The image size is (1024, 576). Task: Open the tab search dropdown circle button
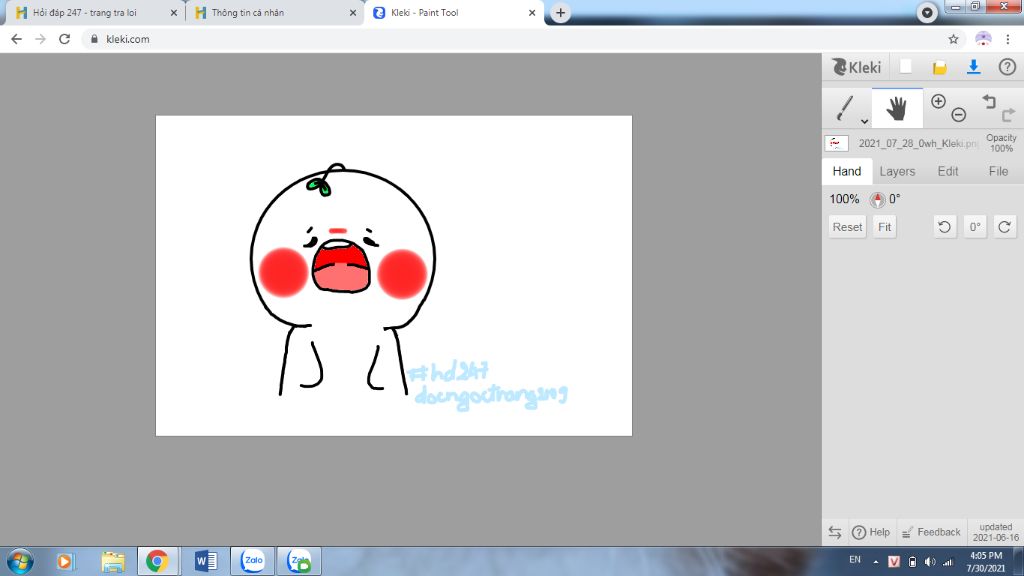click(x=927, y=12)
